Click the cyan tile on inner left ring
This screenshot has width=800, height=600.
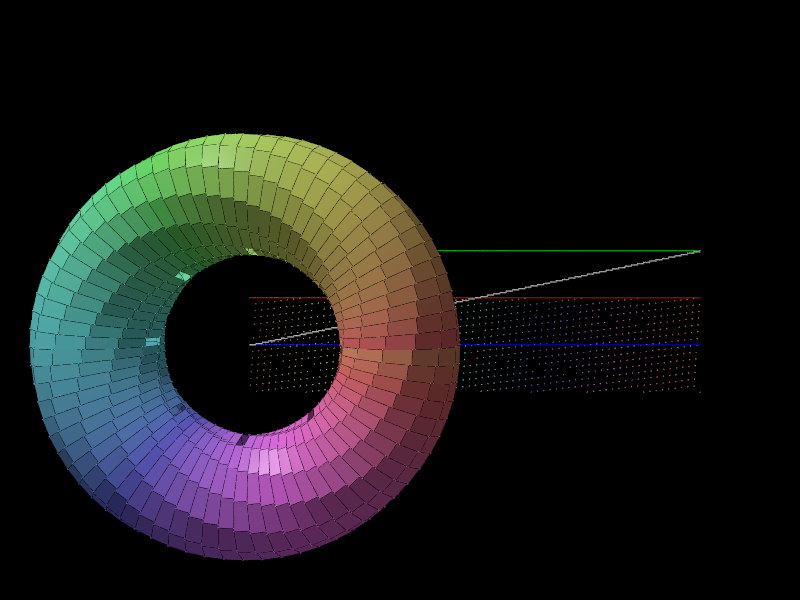click(152, 342)
